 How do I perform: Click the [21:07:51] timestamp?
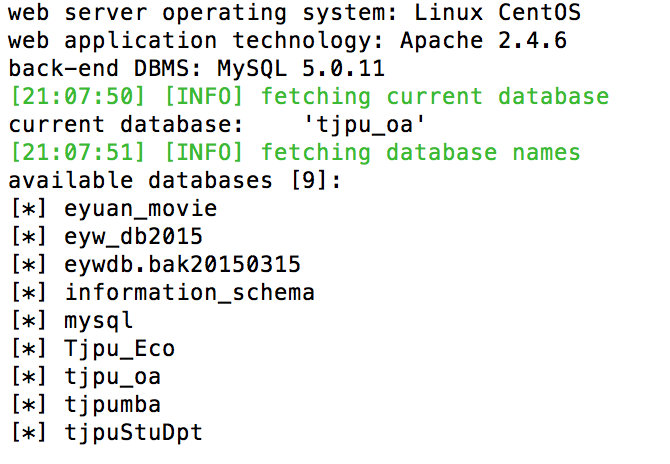pyautogui.click(x=78, y=153)
